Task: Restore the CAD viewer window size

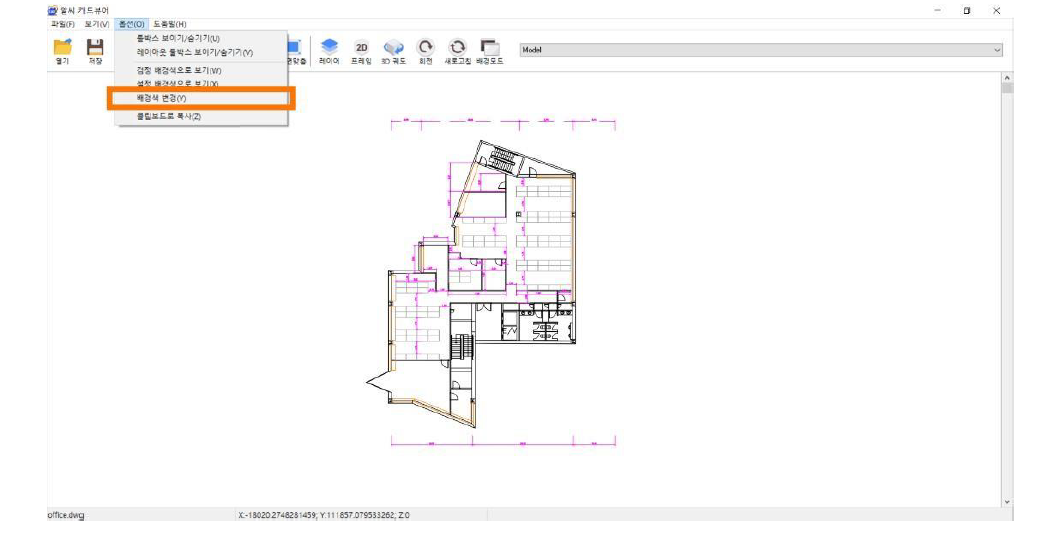Action: point(967,11)
